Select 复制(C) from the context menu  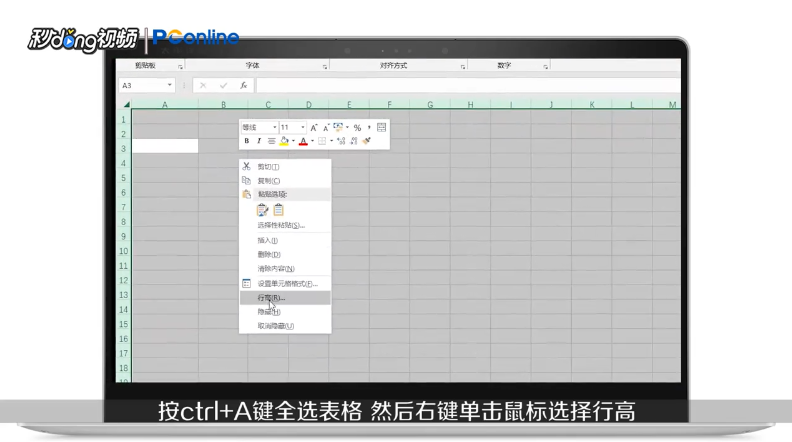click(x=285, y=180)
